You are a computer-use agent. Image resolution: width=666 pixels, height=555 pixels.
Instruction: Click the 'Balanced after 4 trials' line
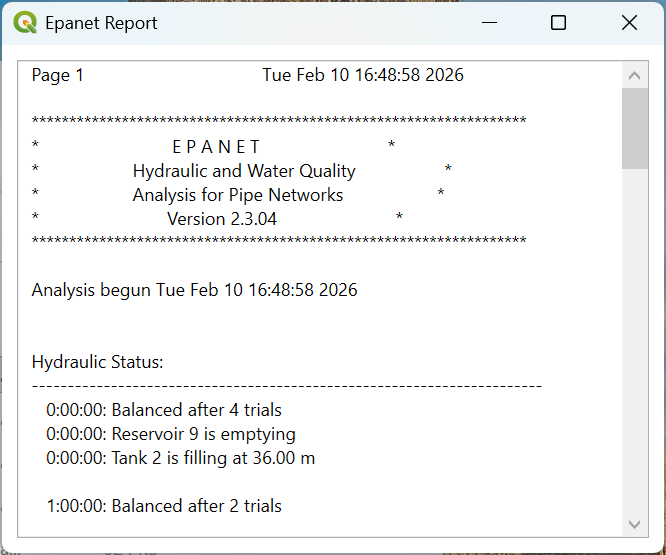coord(164,410)
